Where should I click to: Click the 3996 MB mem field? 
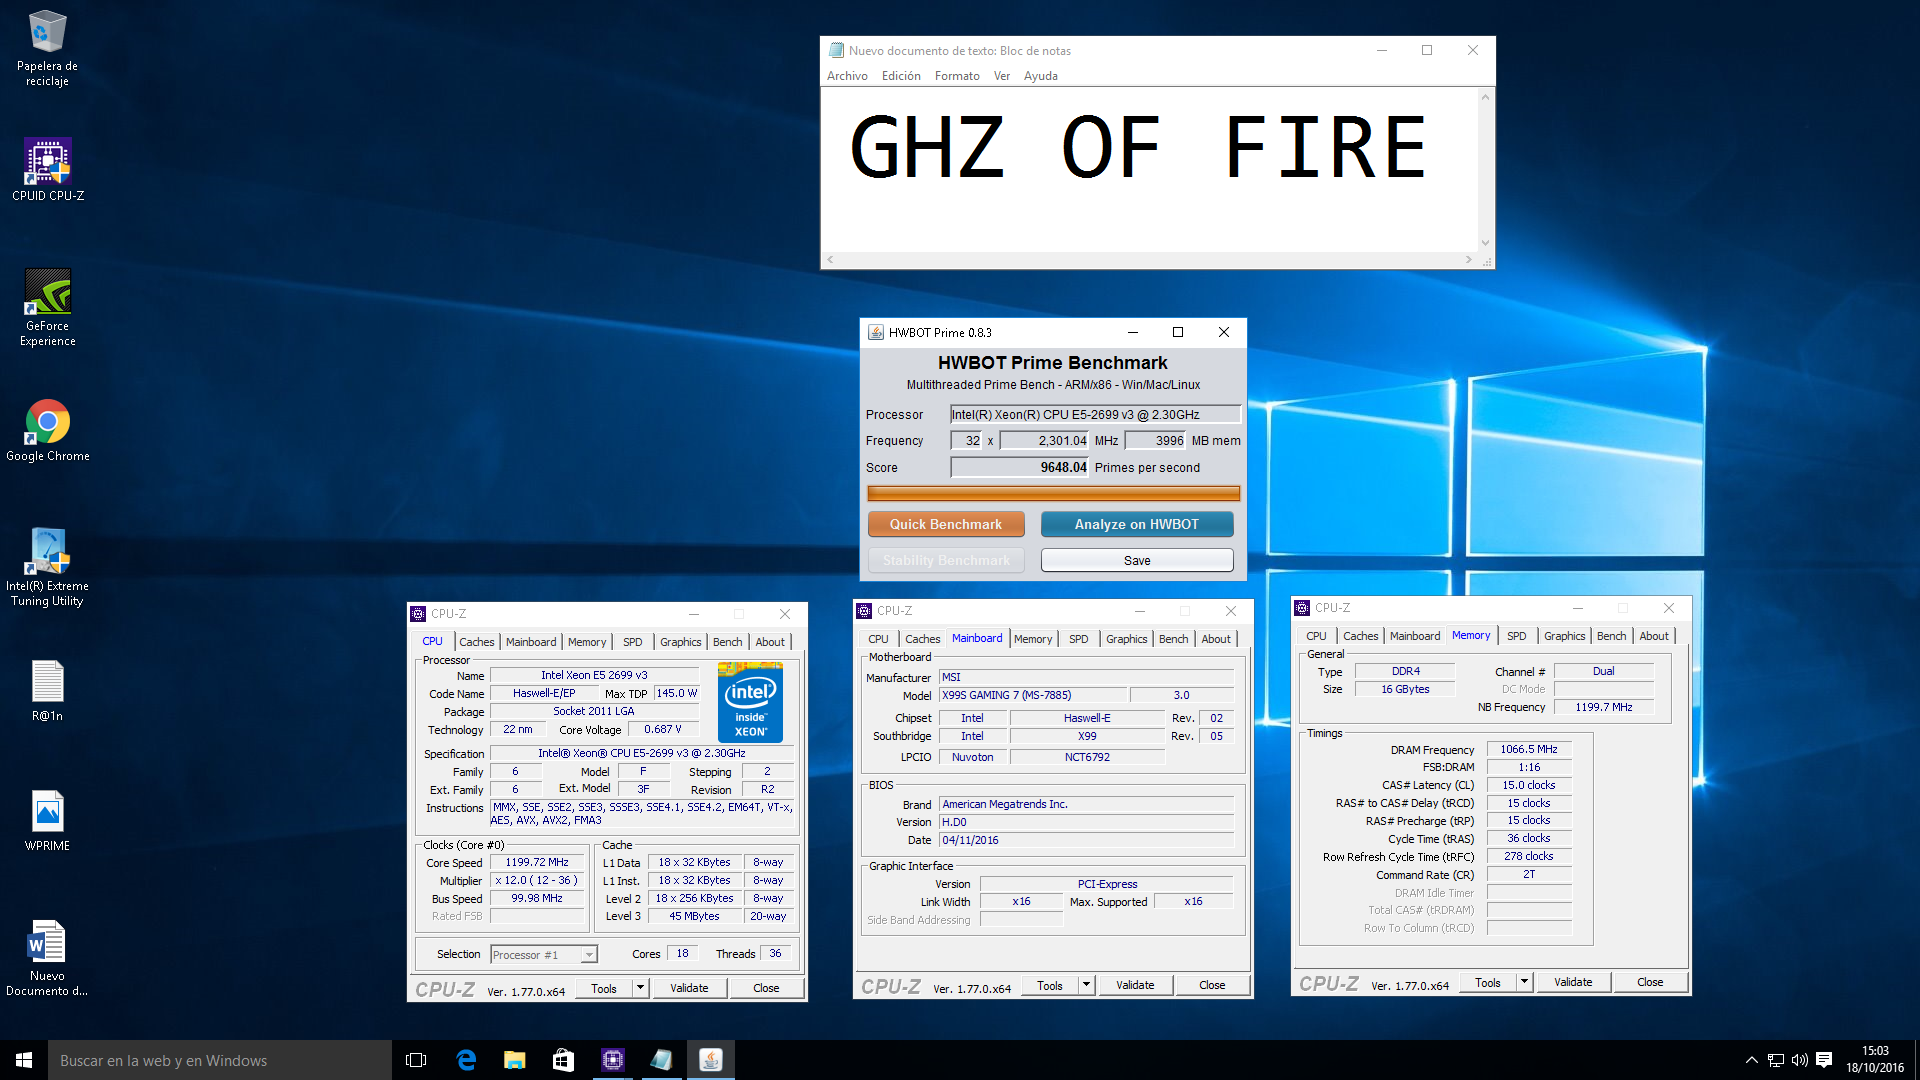[1155, 440]
